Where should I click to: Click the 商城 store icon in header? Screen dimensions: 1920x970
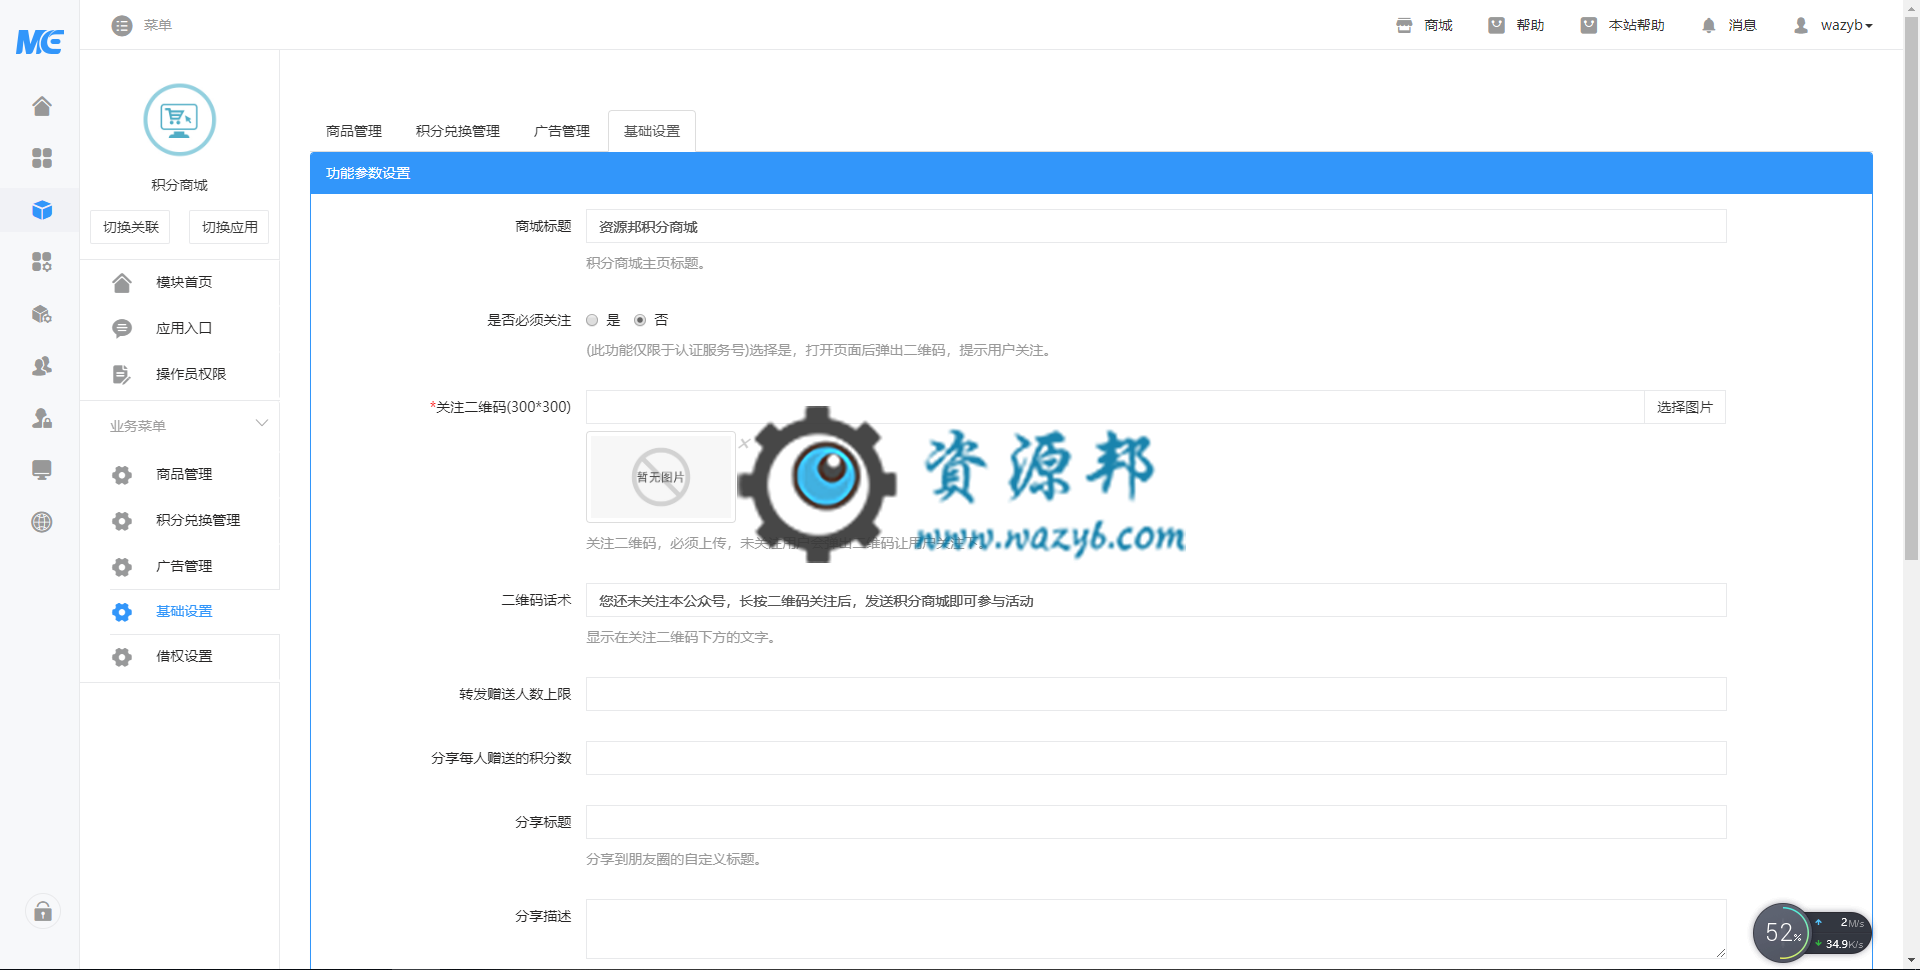[x=1404, y=25]
